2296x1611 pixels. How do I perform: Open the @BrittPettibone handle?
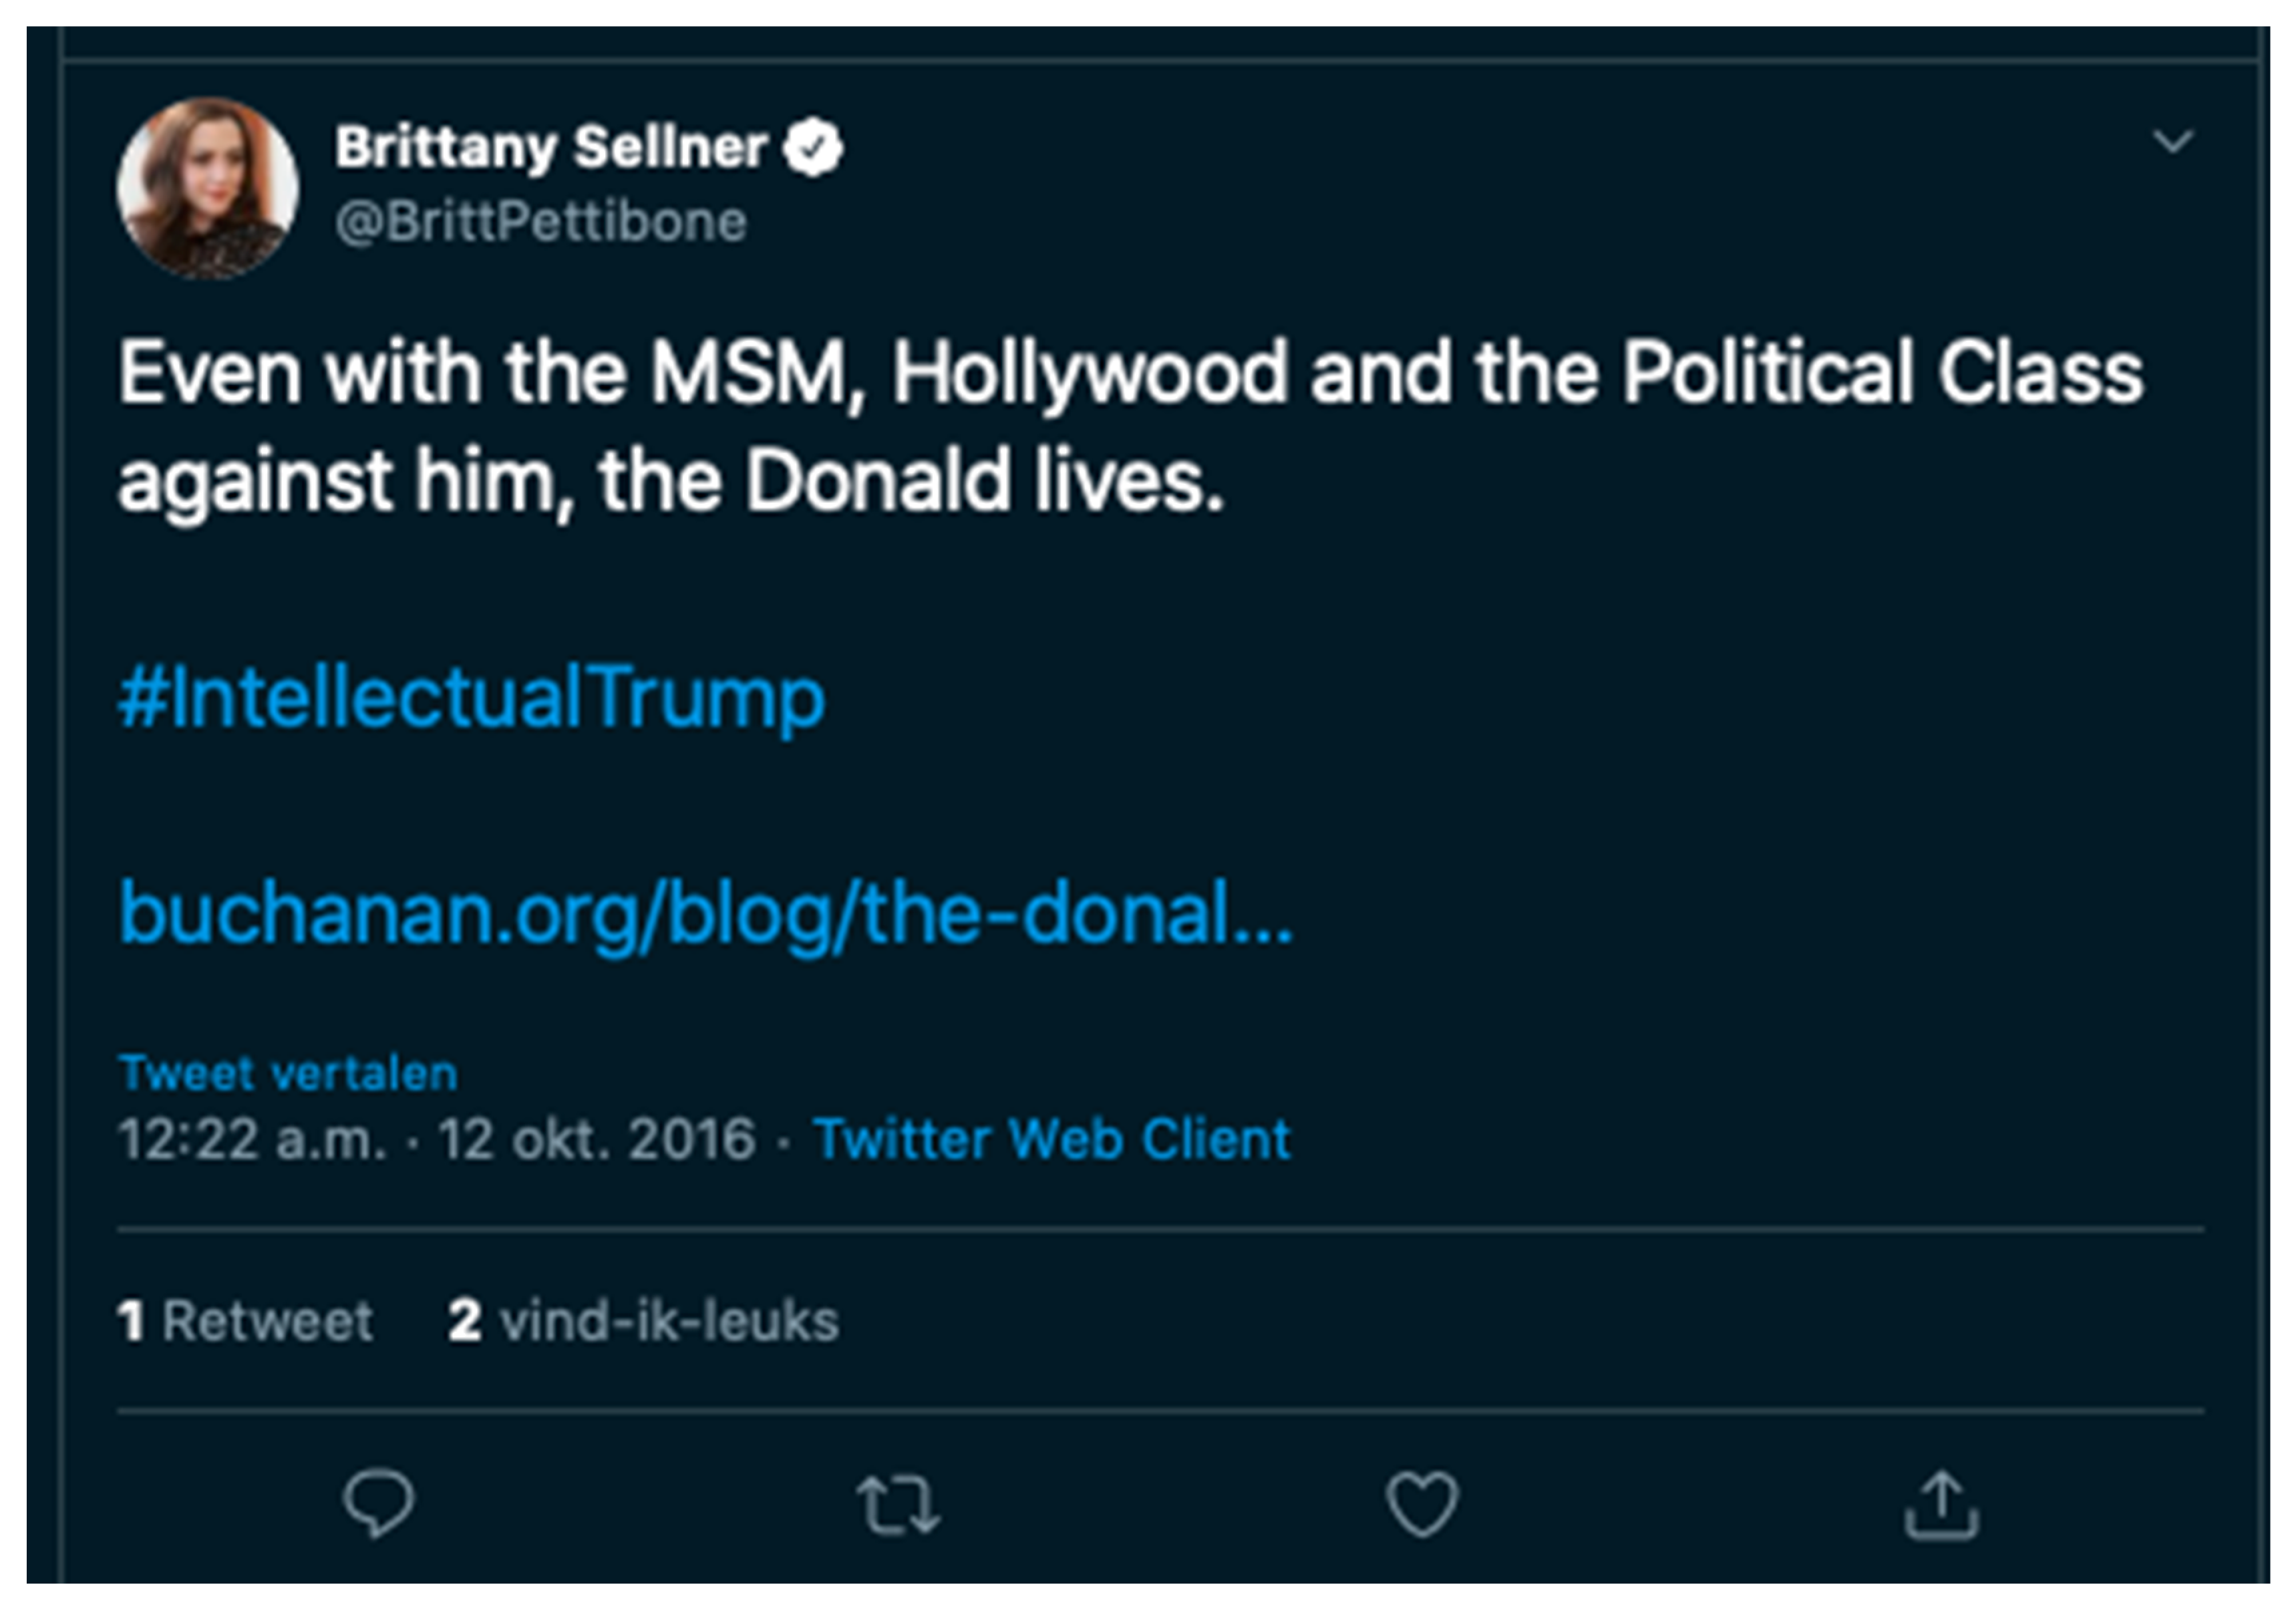(x=541, y=221)
